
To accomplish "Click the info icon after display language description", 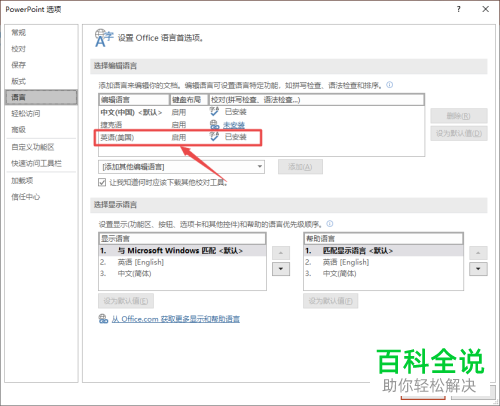I will coord(330,224).
